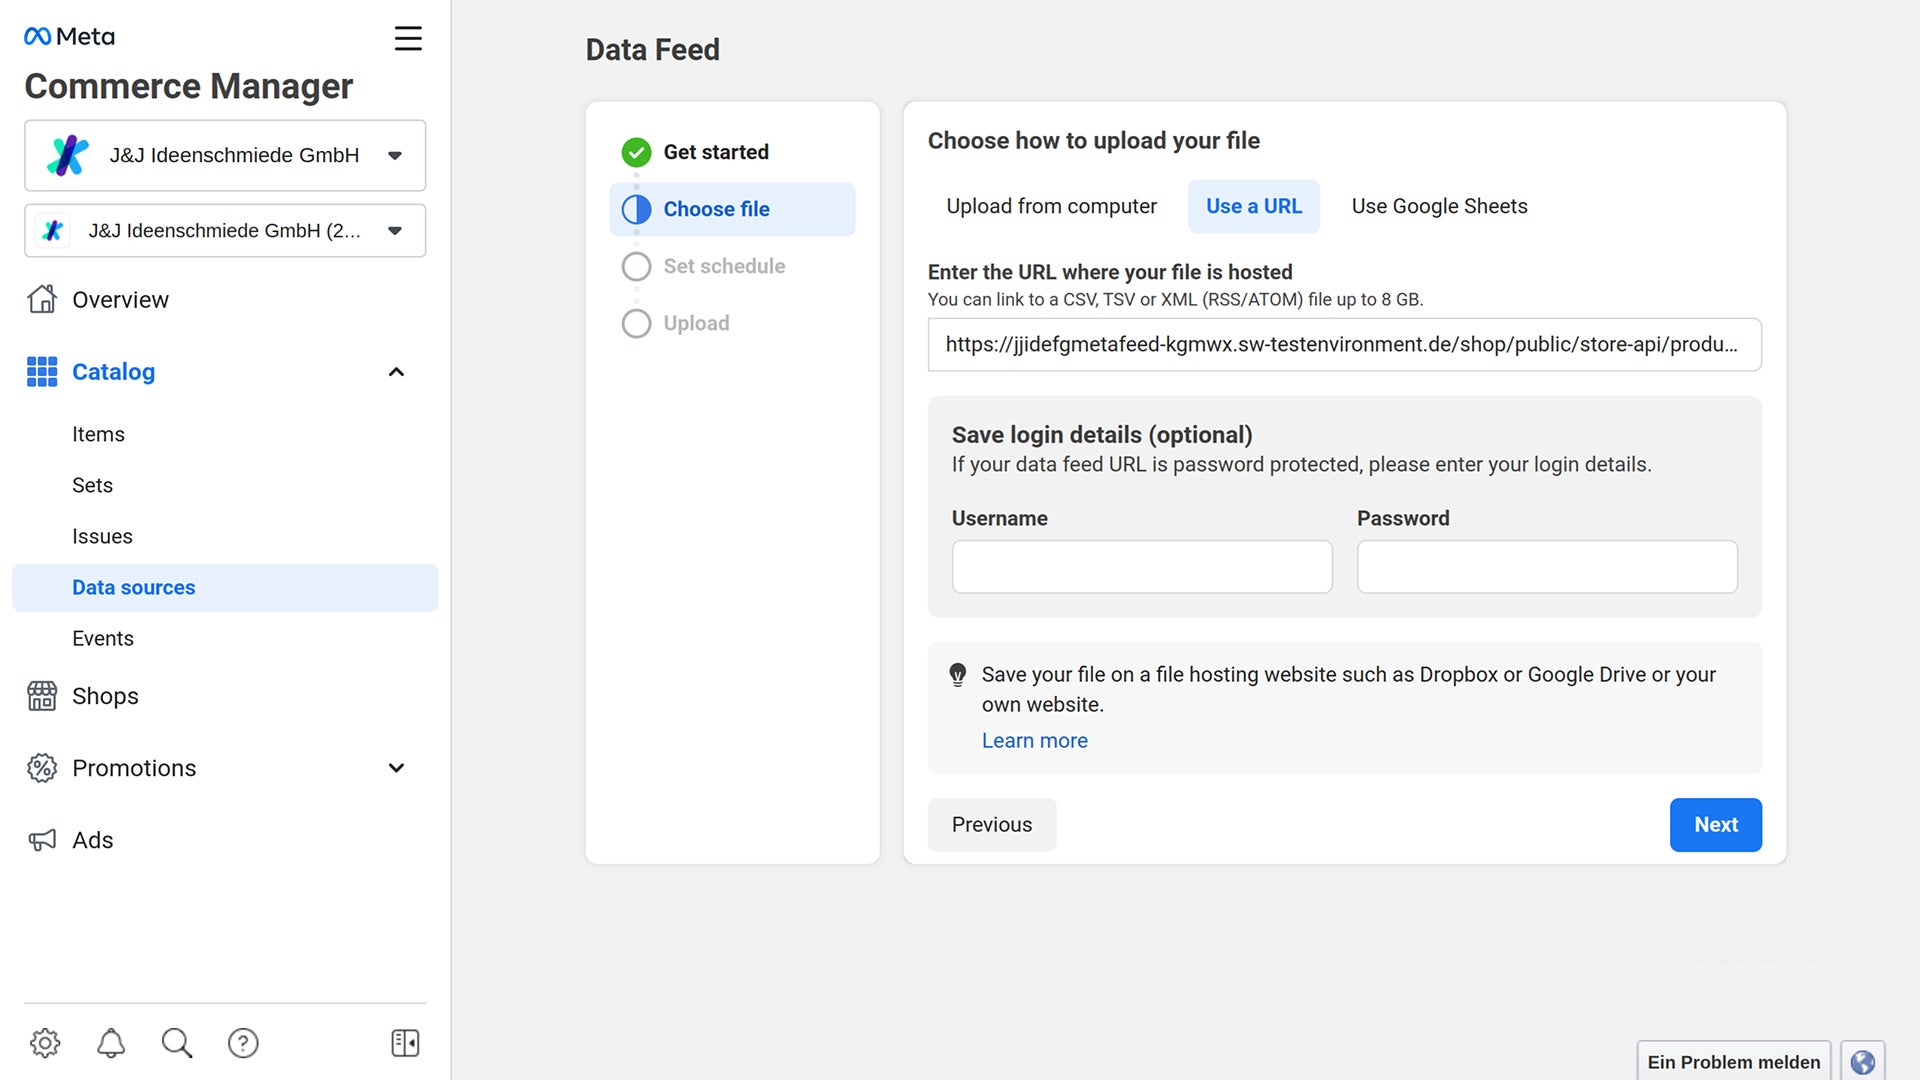This screenshot has width=1920, height=1080.
Task: Click the search magnifier icon
Action: tap(177, 1043)
